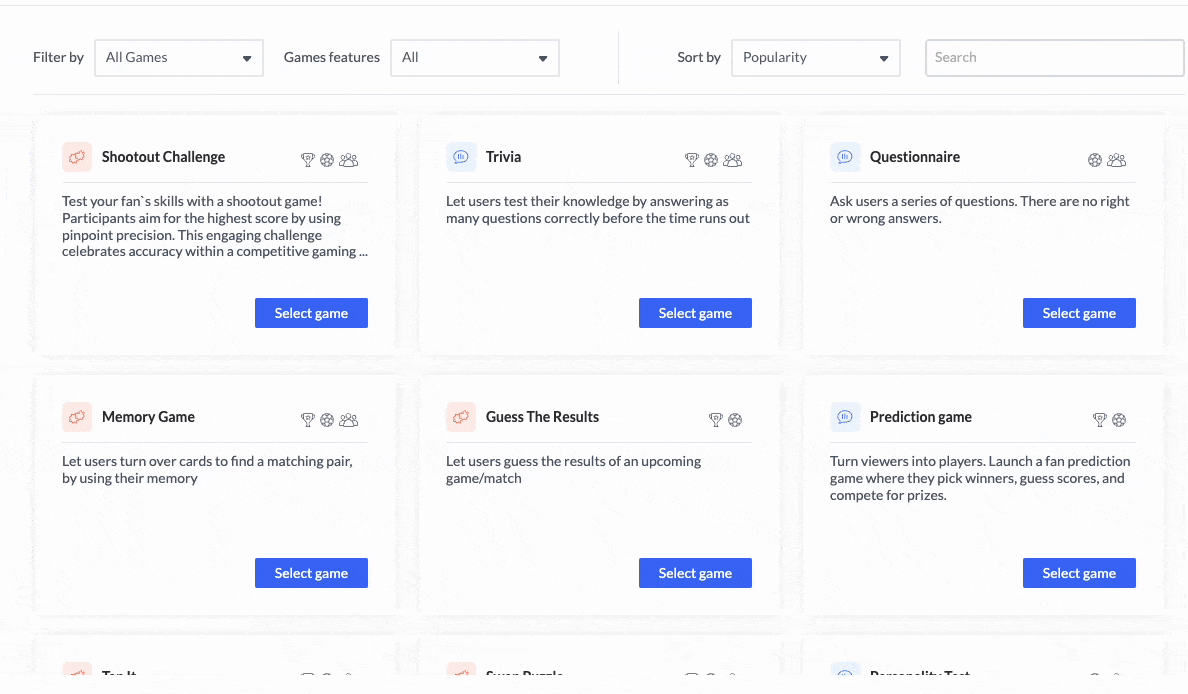Click the Shootout Challenge game type icon

tap(77, 157)
